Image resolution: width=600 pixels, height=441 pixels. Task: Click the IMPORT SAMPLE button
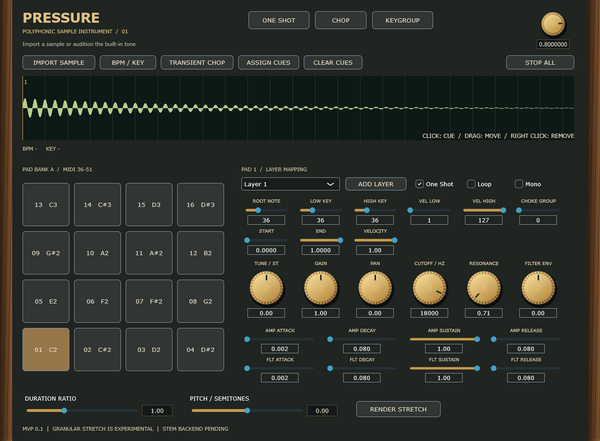[59, 62]
